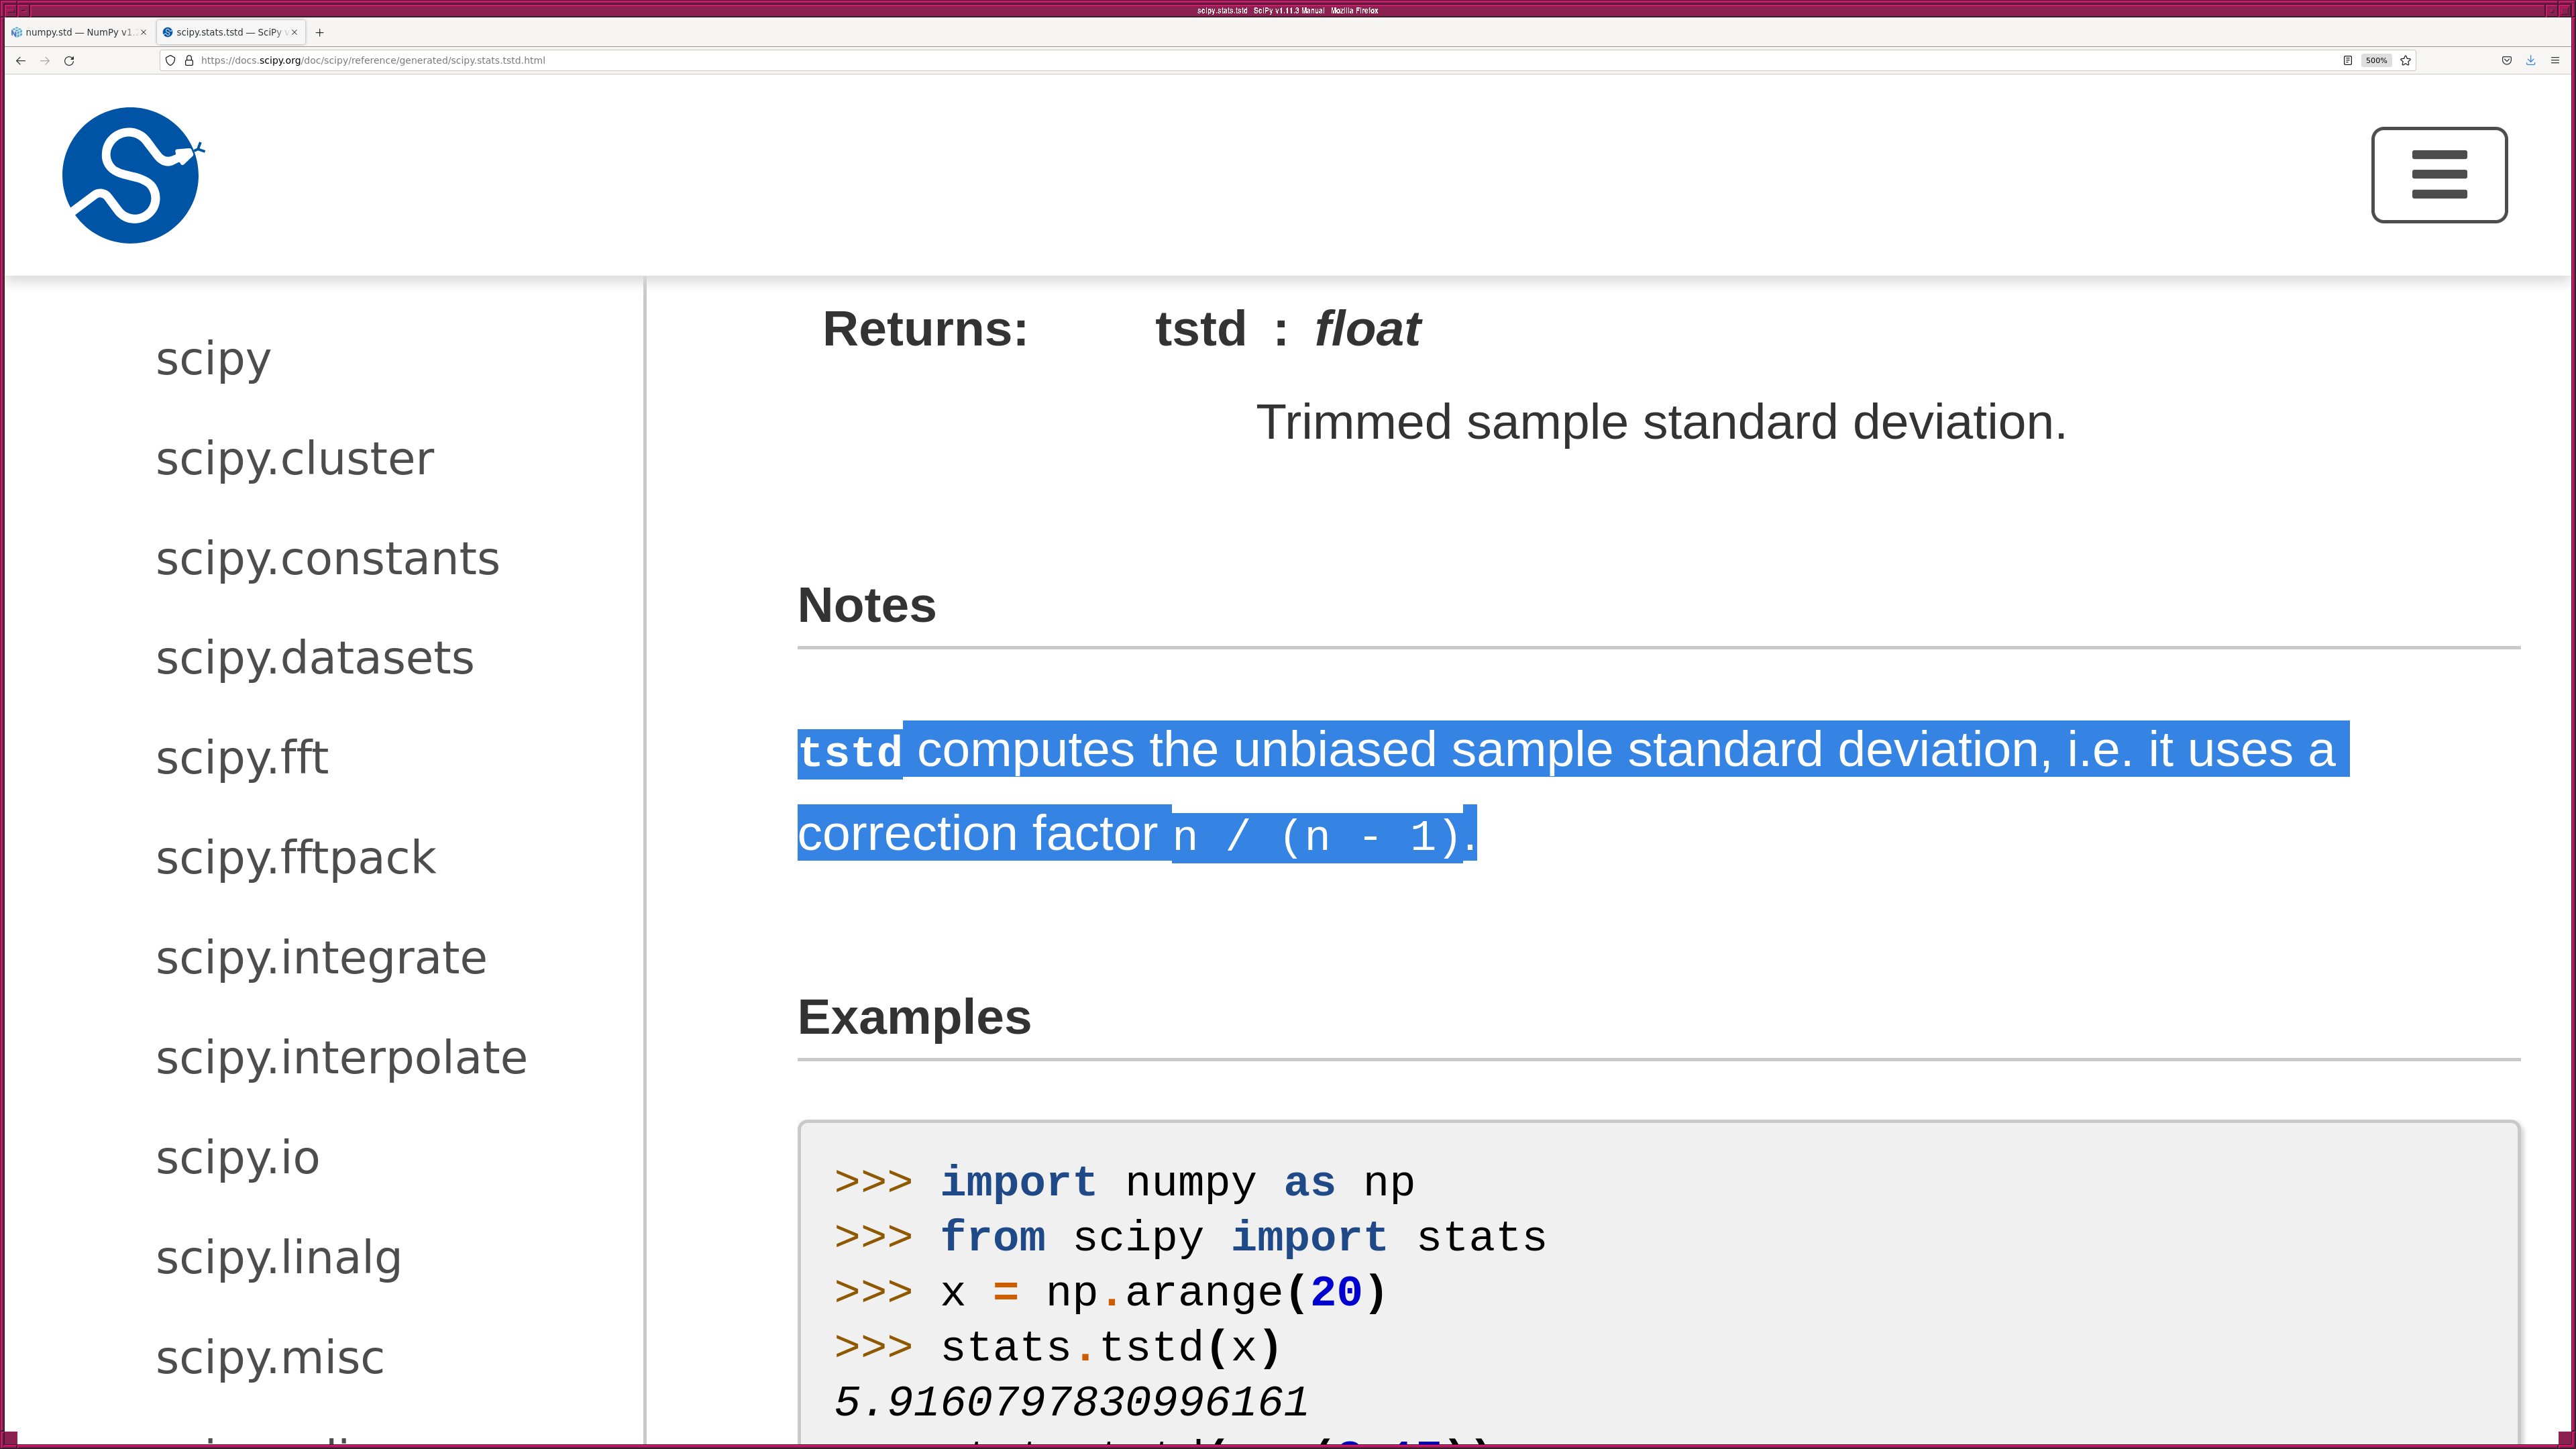
Task: Open the Downloads panel
Action: click(2530, 61)
